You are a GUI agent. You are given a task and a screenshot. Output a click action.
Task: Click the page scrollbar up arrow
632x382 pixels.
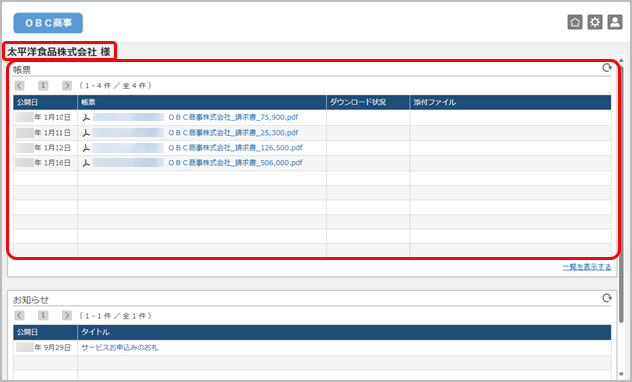[621, 60]
